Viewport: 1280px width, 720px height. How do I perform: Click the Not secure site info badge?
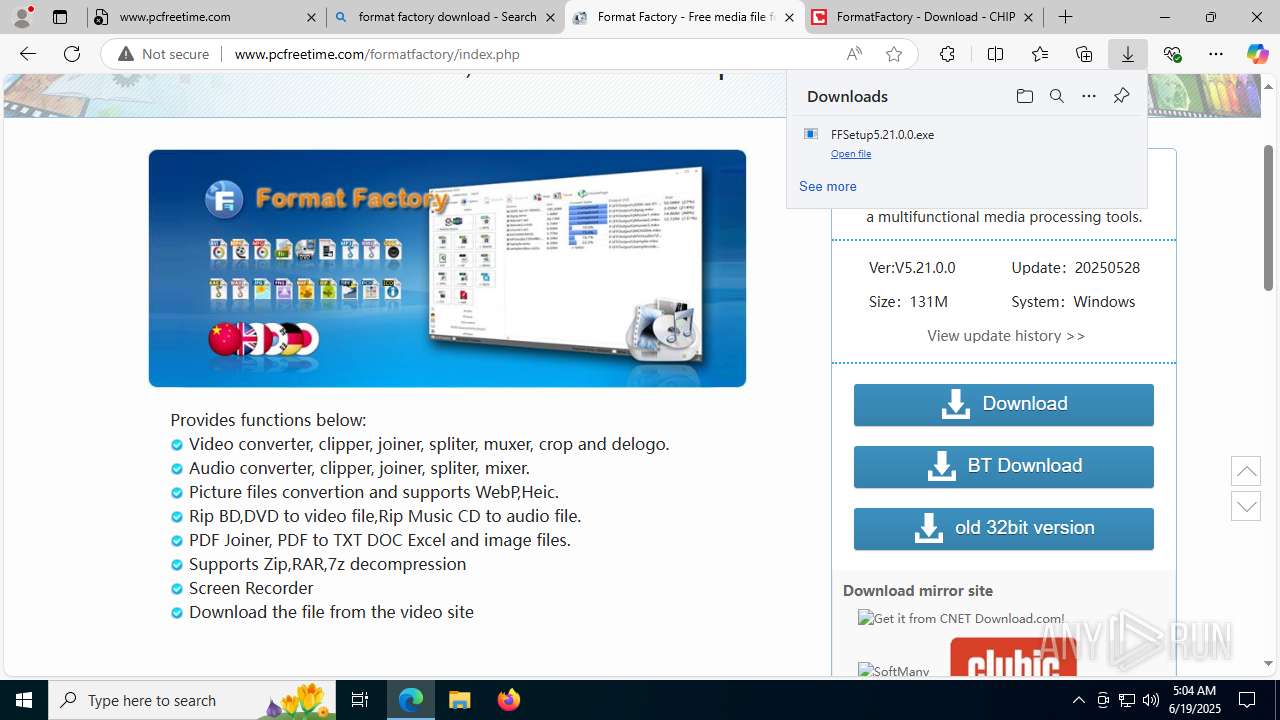tap(164, 54)
